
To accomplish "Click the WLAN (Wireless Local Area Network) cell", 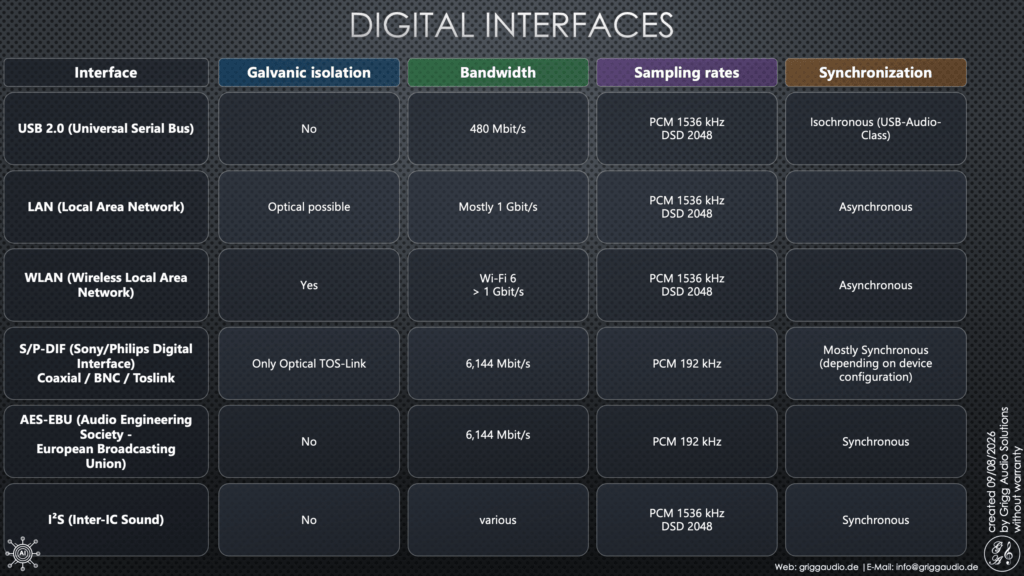I will [x=106, y=285].
